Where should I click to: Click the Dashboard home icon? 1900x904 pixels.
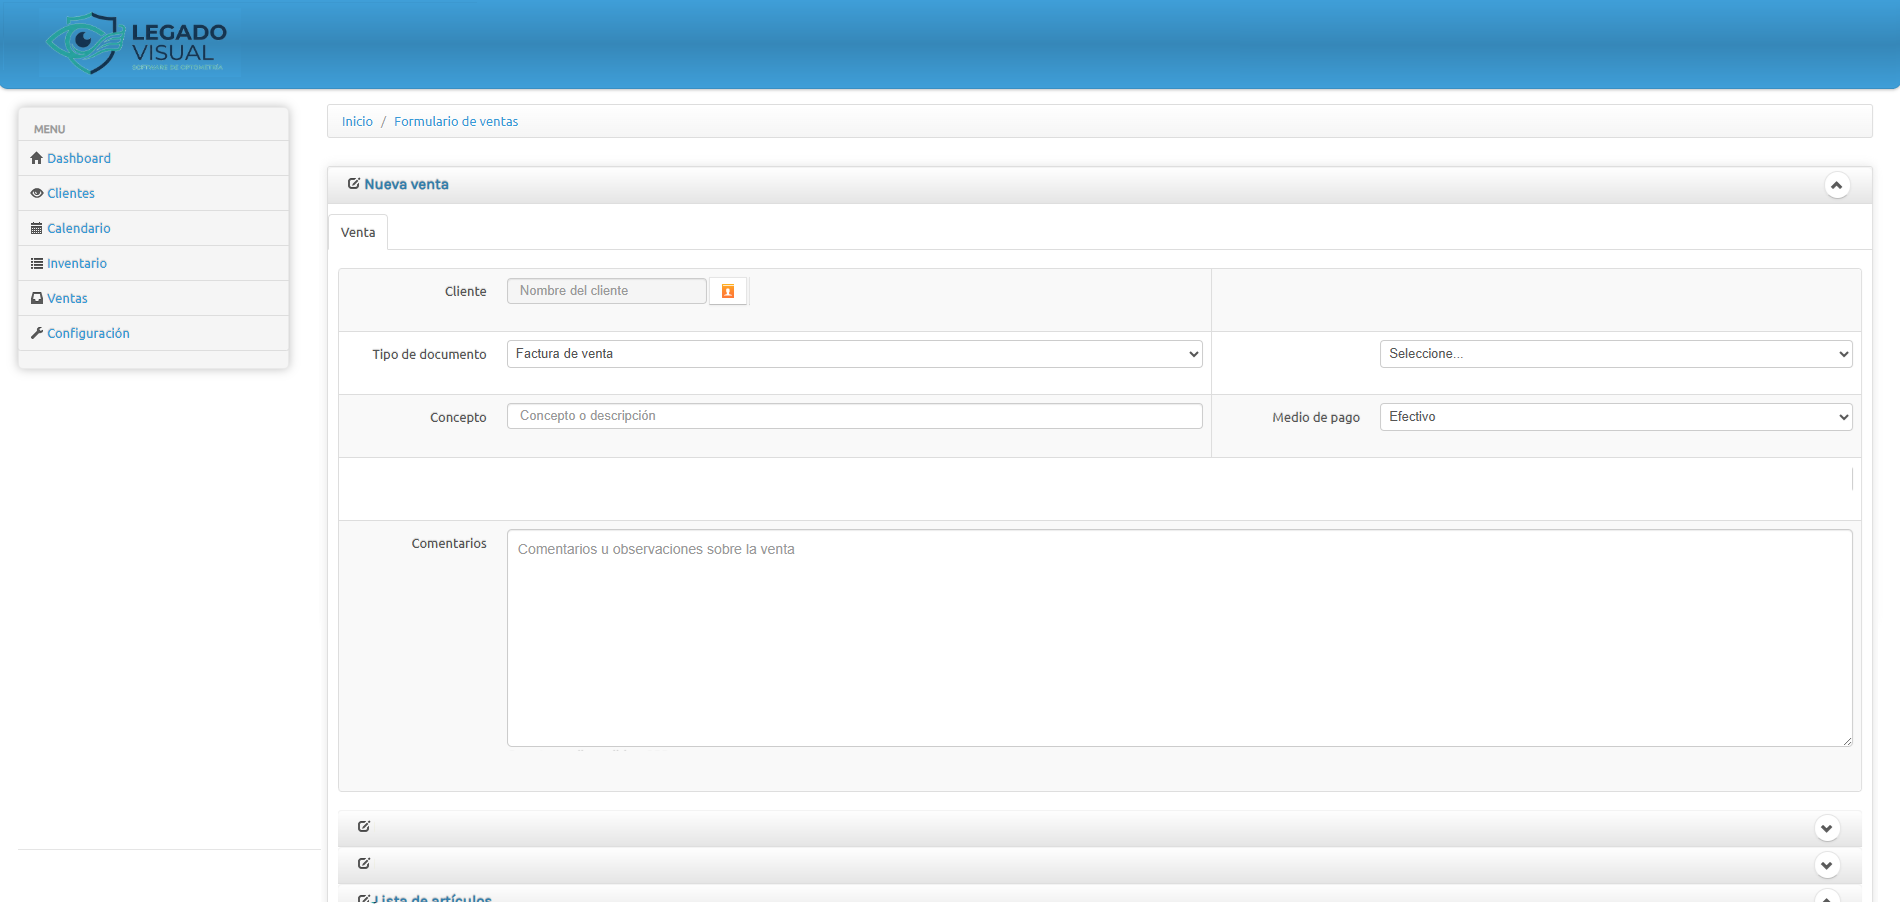pos(37,158)
